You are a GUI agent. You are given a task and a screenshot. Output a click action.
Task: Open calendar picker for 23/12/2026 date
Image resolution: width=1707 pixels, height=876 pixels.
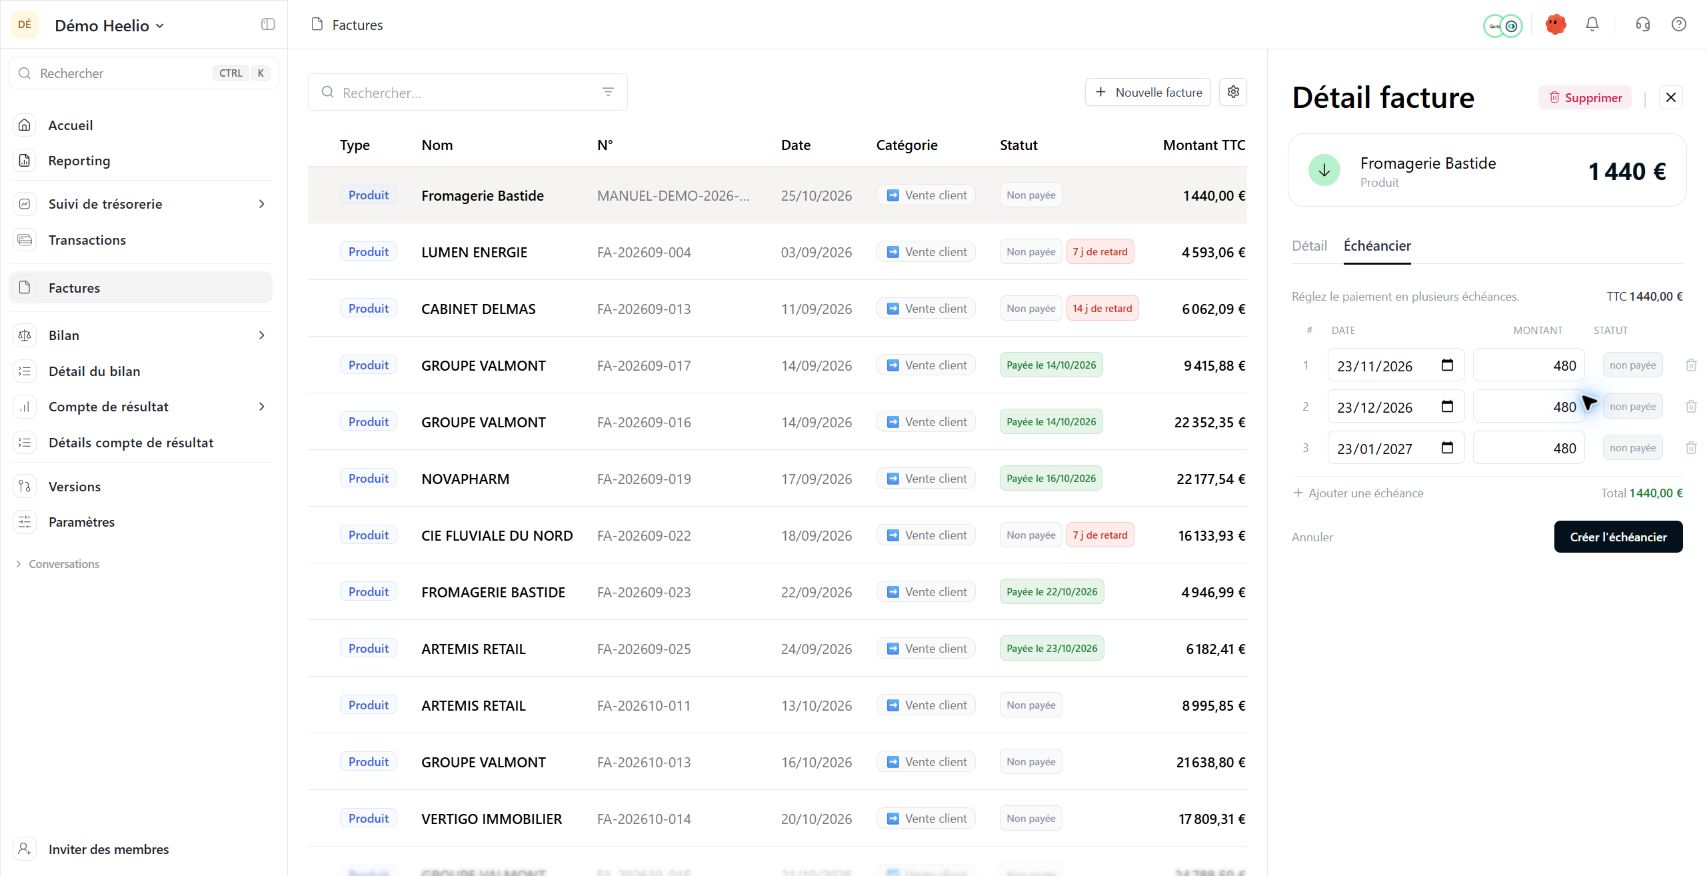click(x=1447, y=406)
